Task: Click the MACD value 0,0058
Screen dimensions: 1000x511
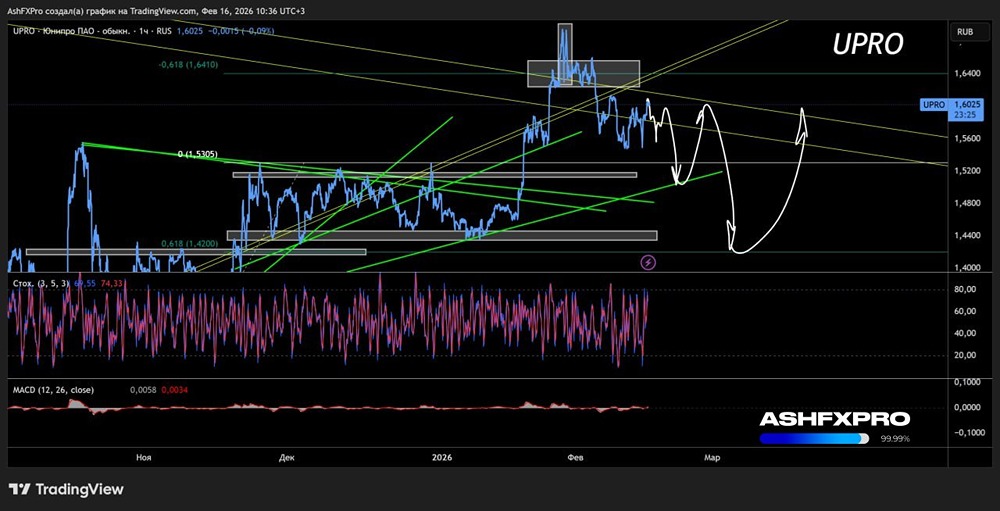Action: (x=142, y=389)
